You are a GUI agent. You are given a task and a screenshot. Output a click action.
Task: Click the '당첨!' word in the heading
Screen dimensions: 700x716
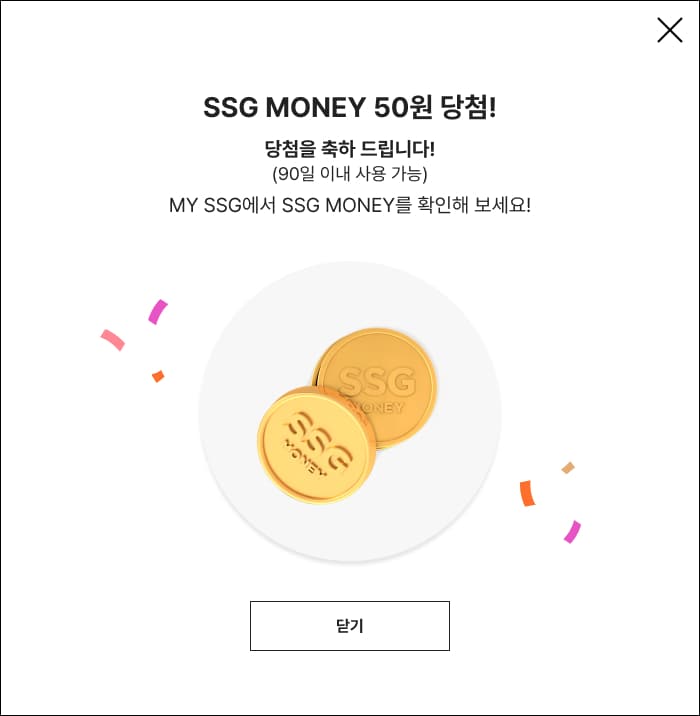(x=468, y=108)
